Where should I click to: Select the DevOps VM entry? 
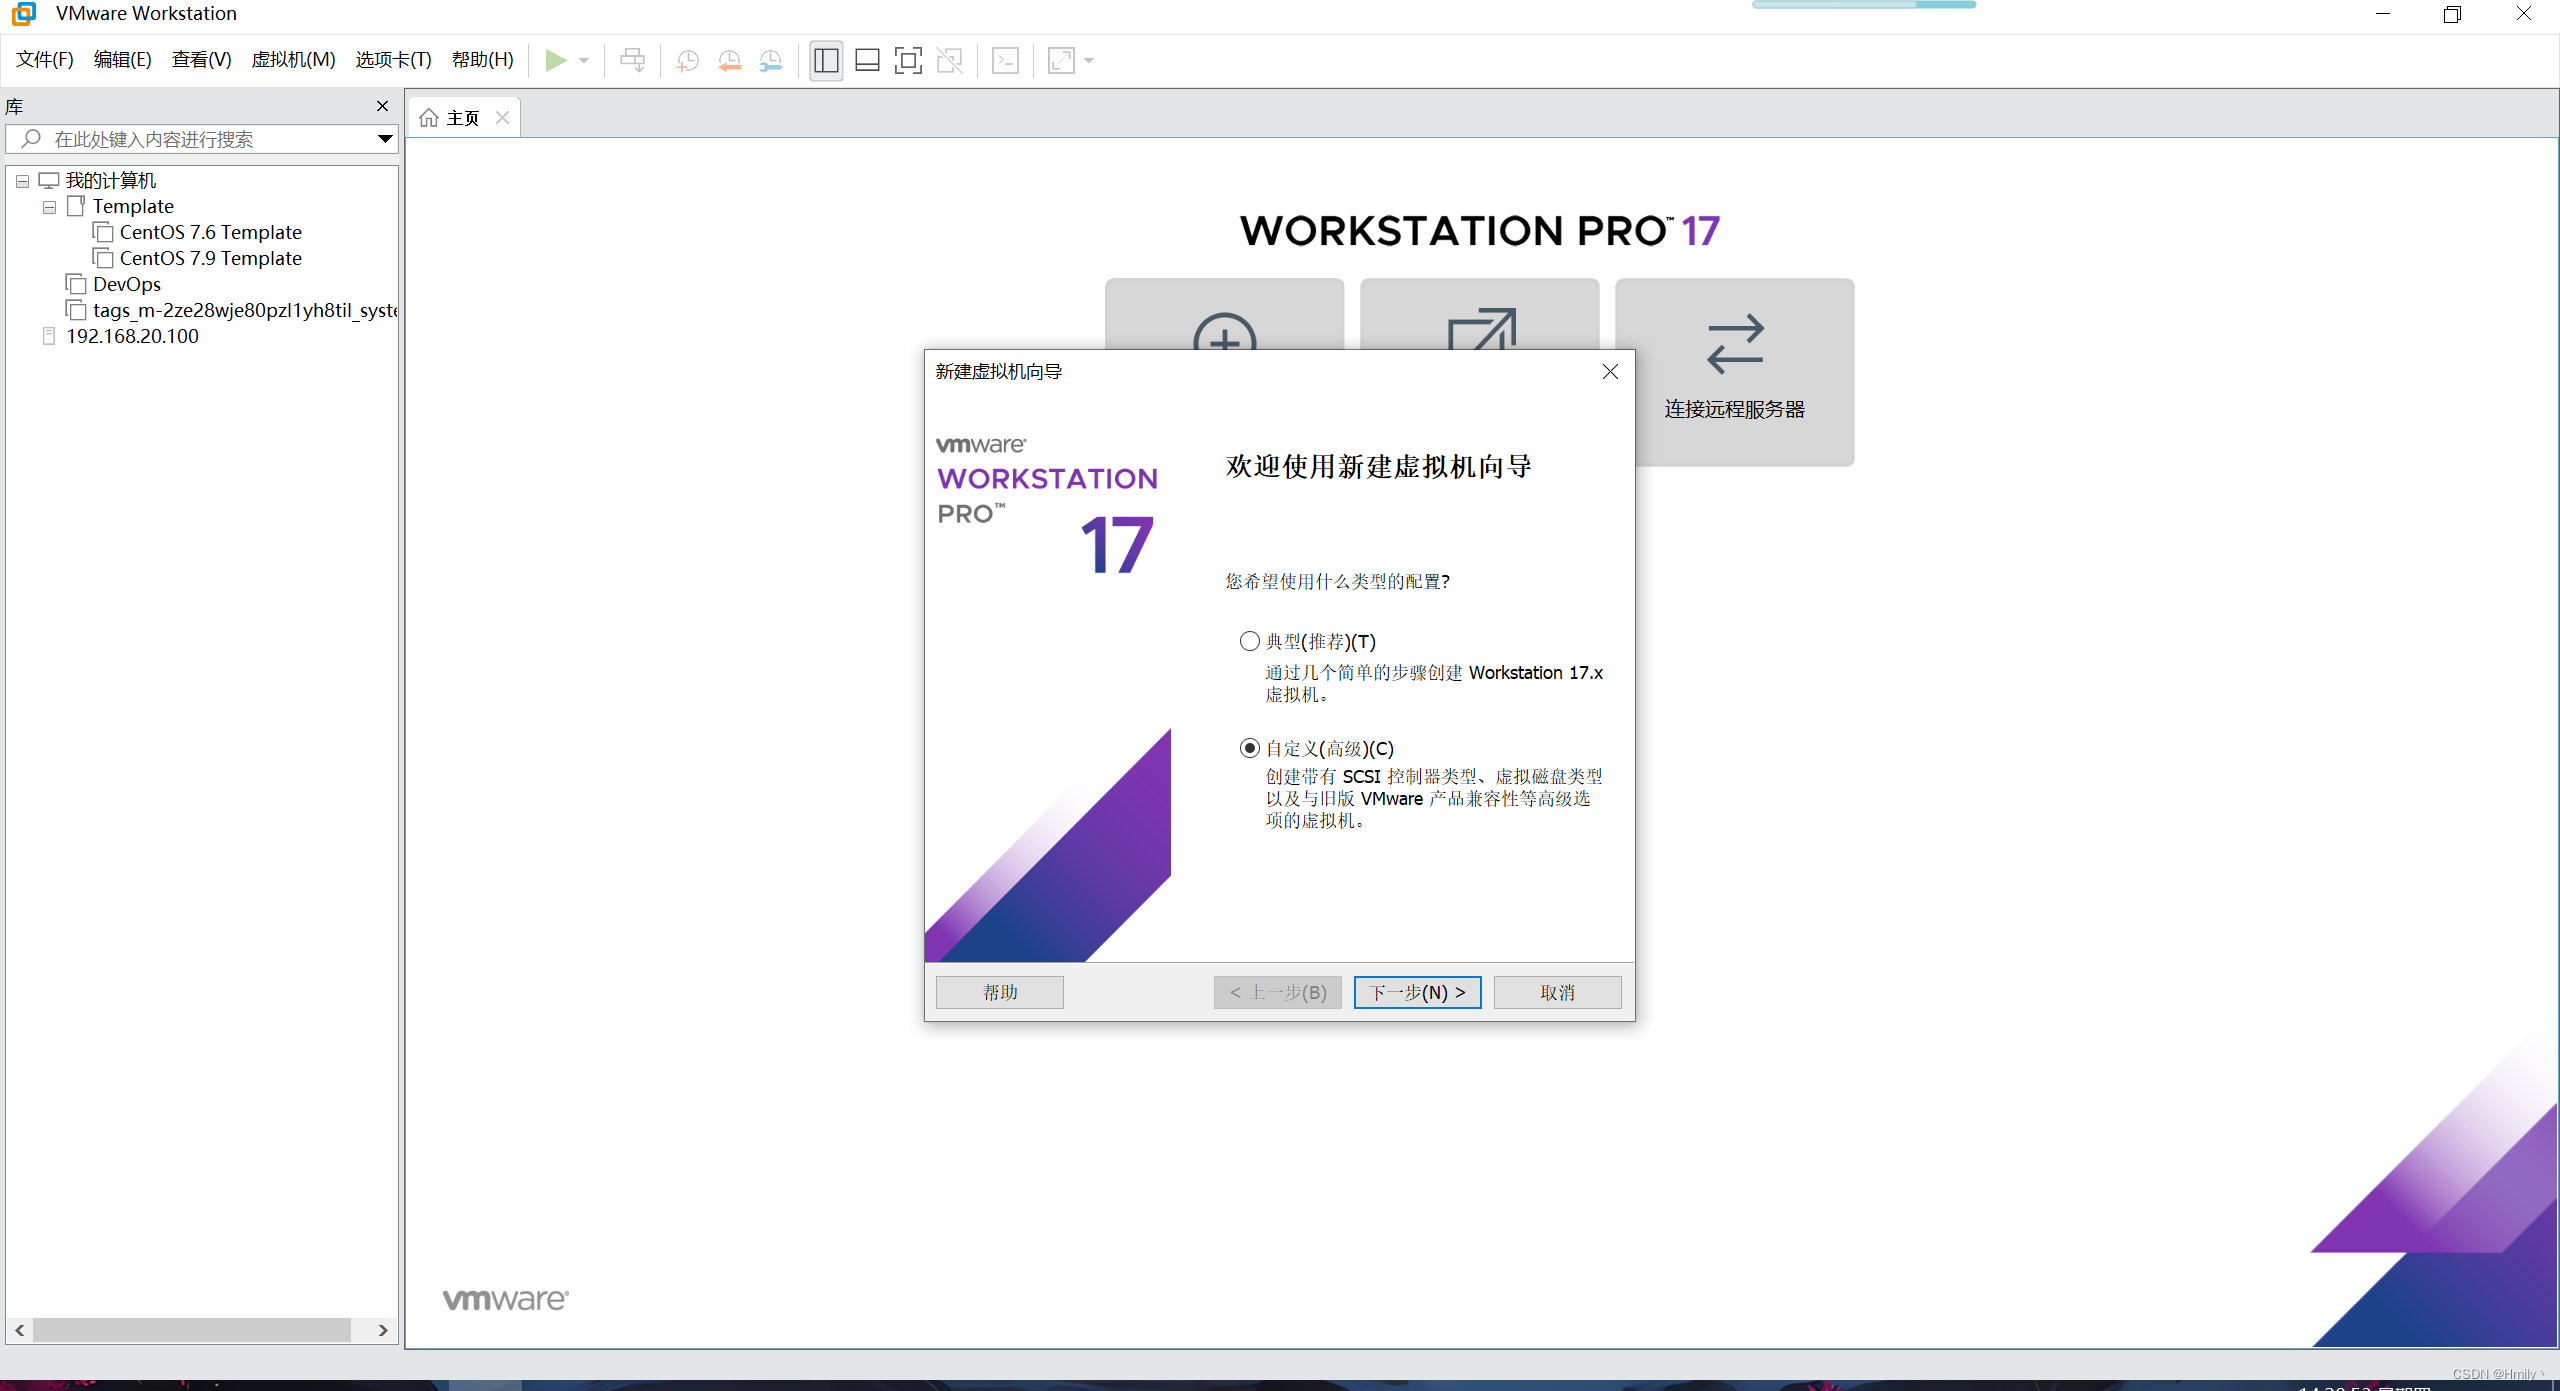point(126,284)
